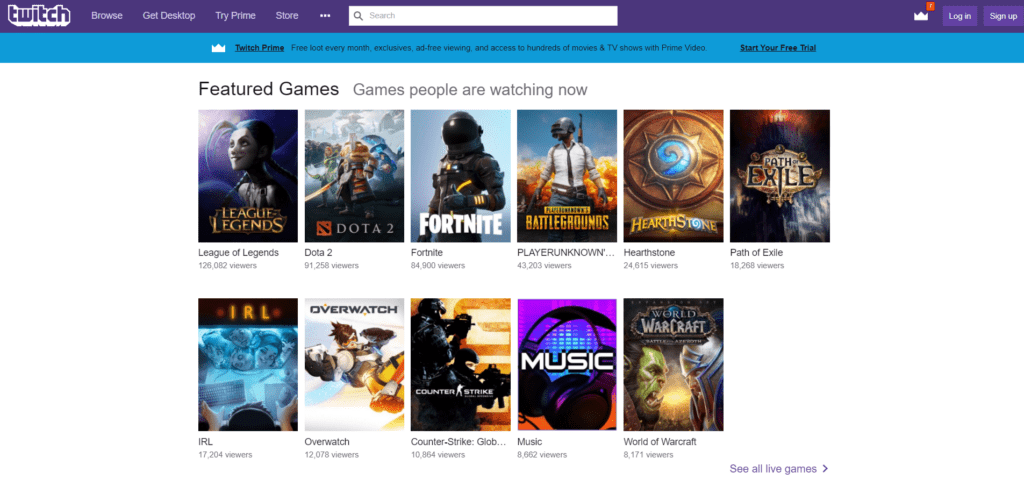
Task: Click the 126,082 viewers text
Action: point(227,266)
